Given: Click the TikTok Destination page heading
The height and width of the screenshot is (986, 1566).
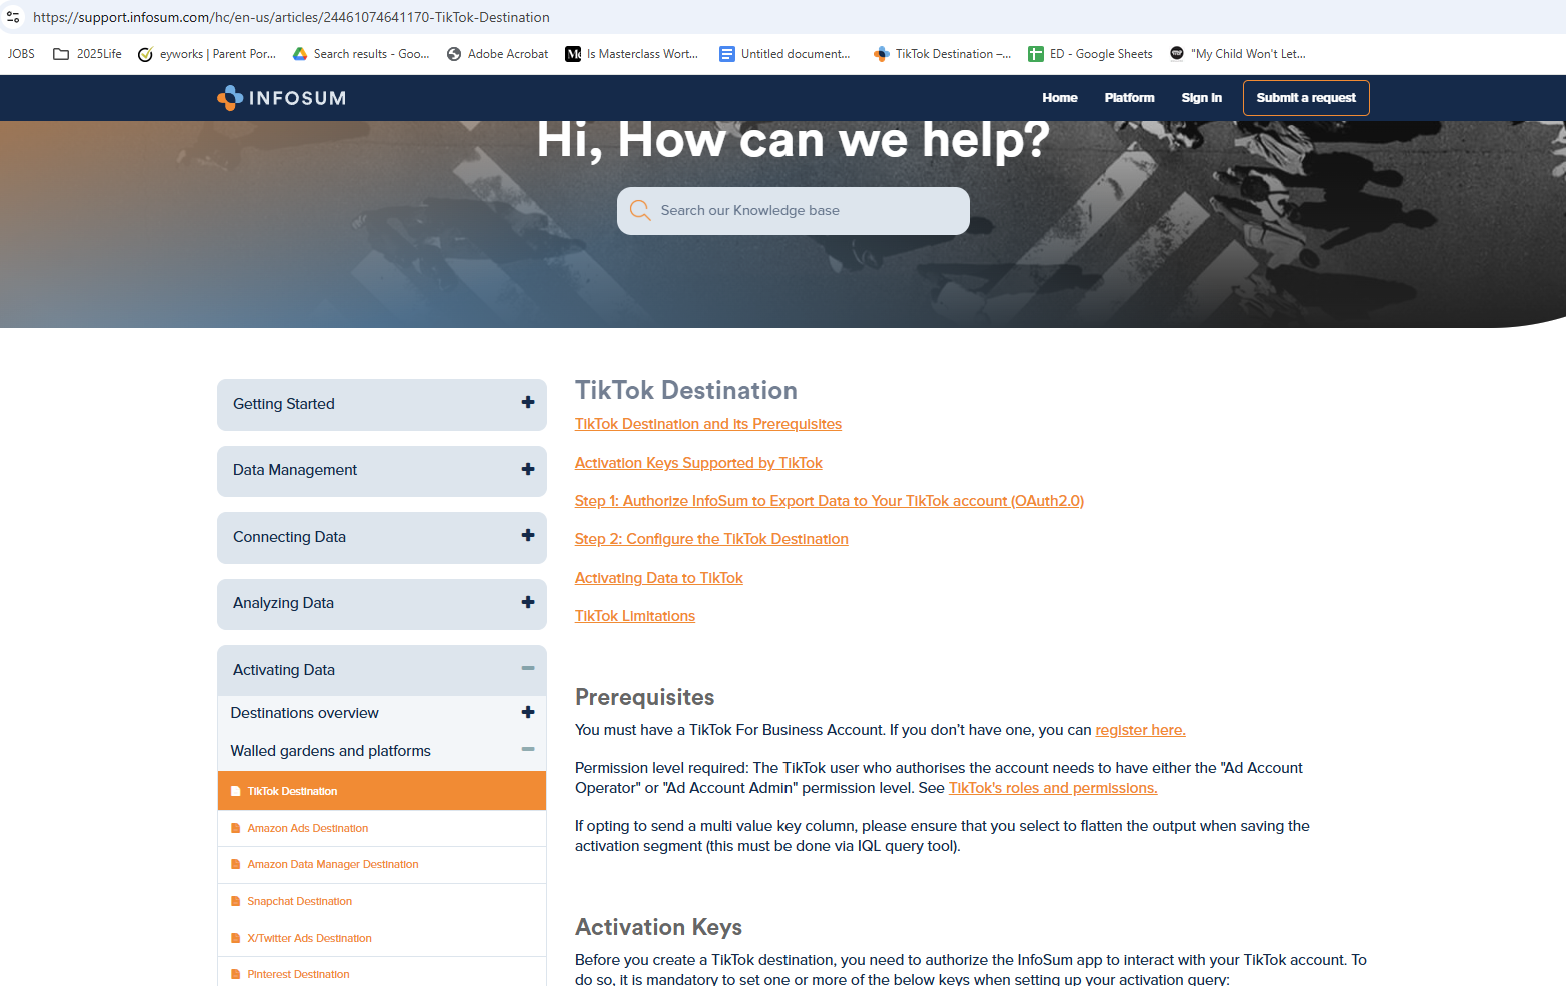Looking at the screenshot, I should coord(686,390).
